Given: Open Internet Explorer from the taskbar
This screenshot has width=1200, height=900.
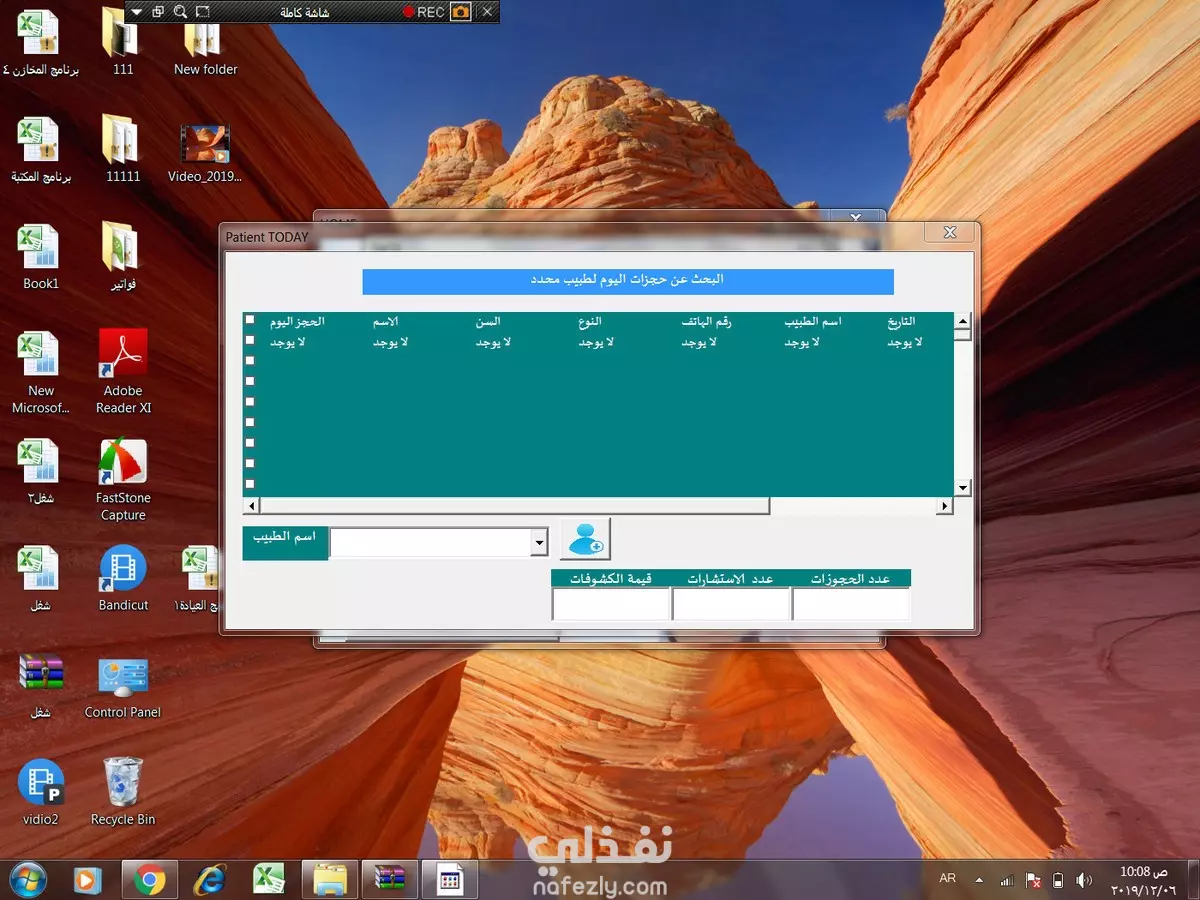Looking at the screenshot, I should (x=209, y=879).
